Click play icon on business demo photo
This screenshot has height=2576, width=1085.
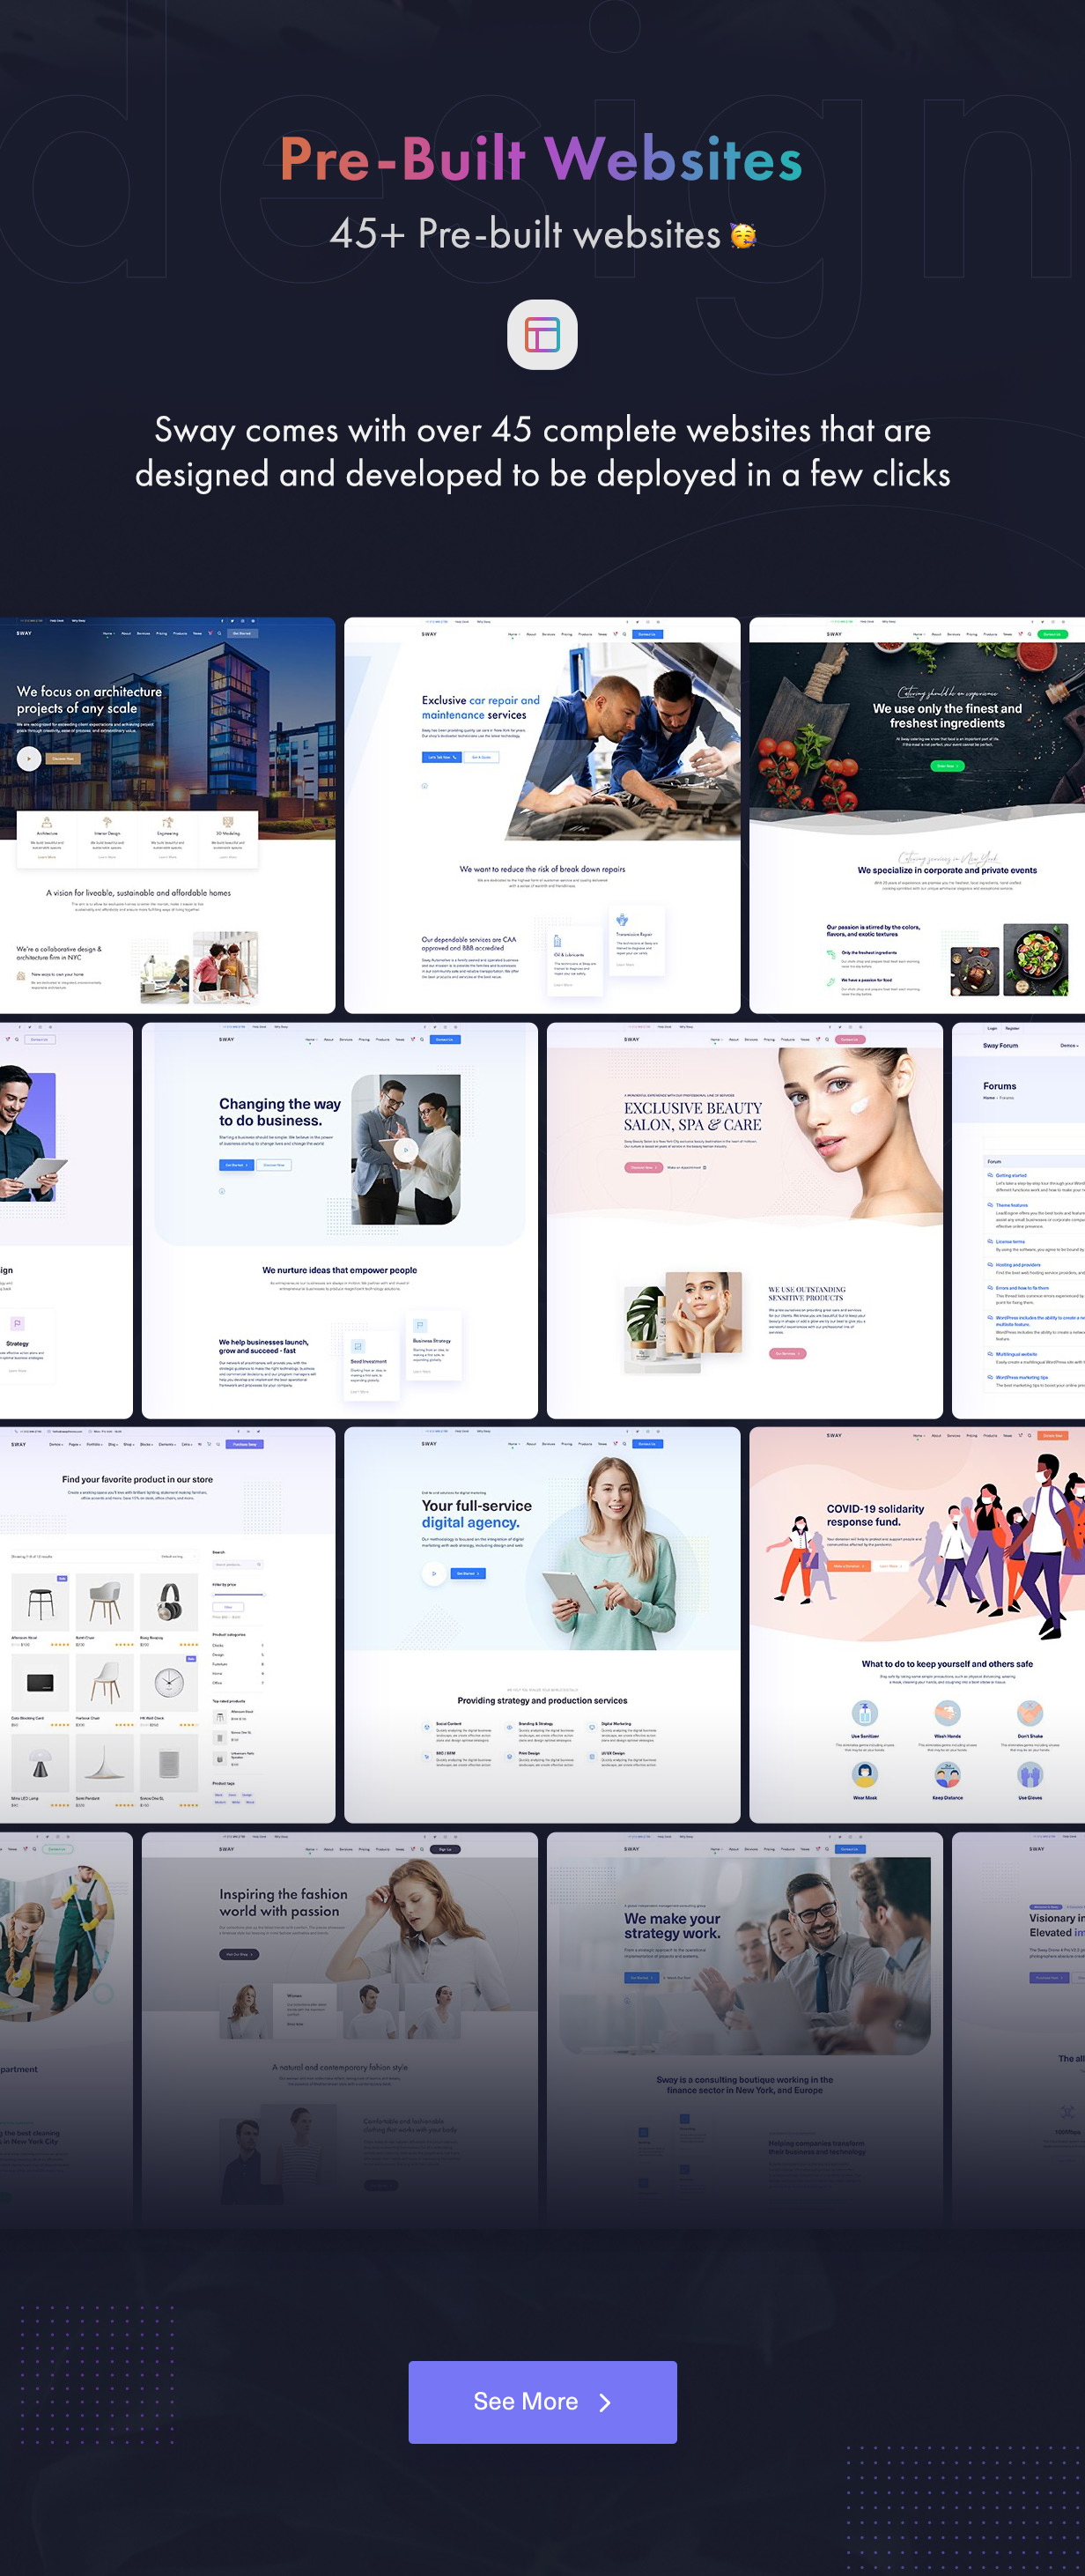(405, 1150)
